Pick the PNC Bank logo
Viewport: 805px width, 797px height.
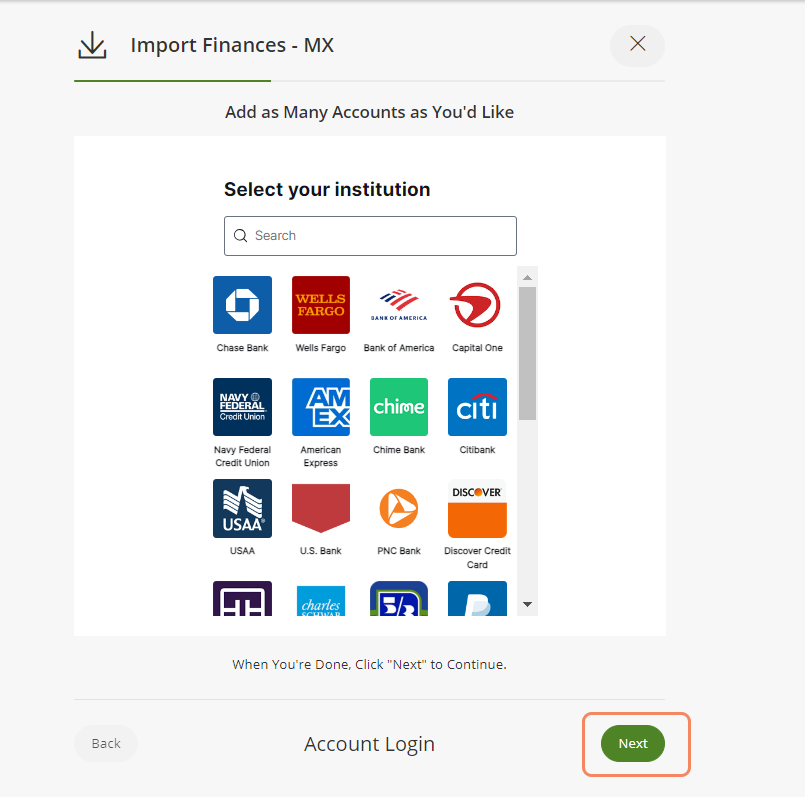(x=399, y=508)
